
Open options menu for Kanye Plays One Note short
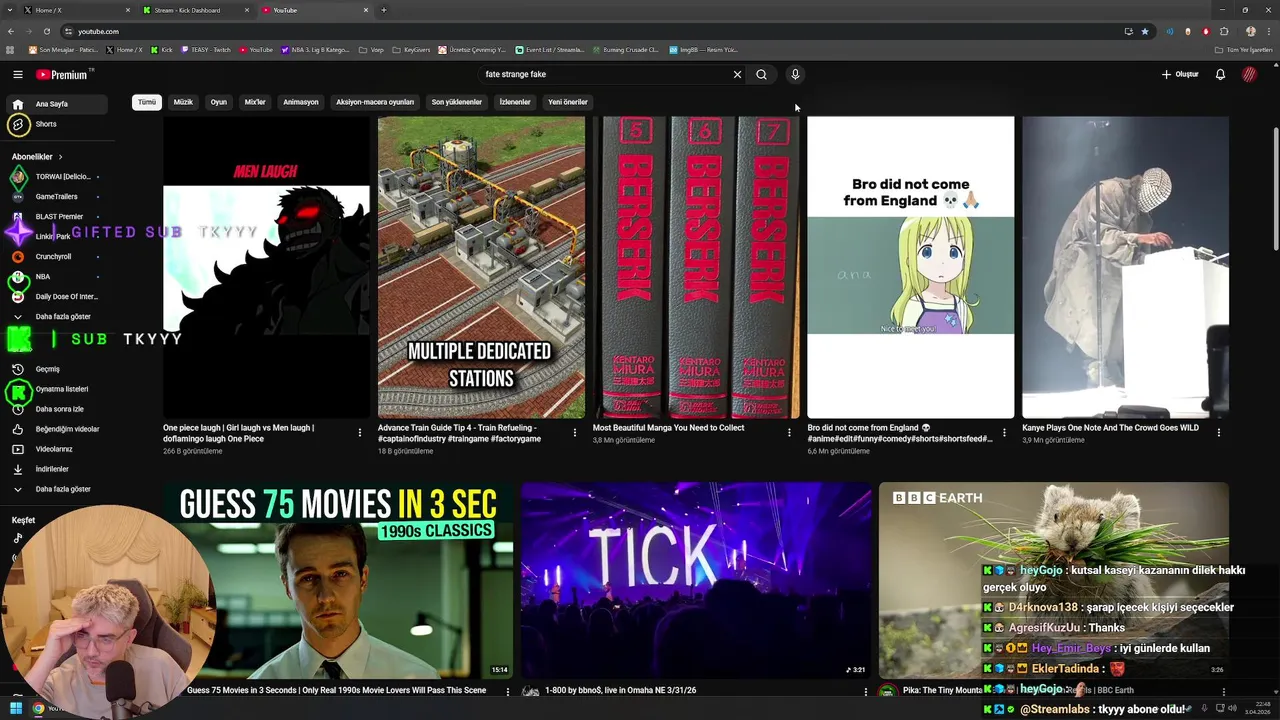click(x=1219, y=432)
